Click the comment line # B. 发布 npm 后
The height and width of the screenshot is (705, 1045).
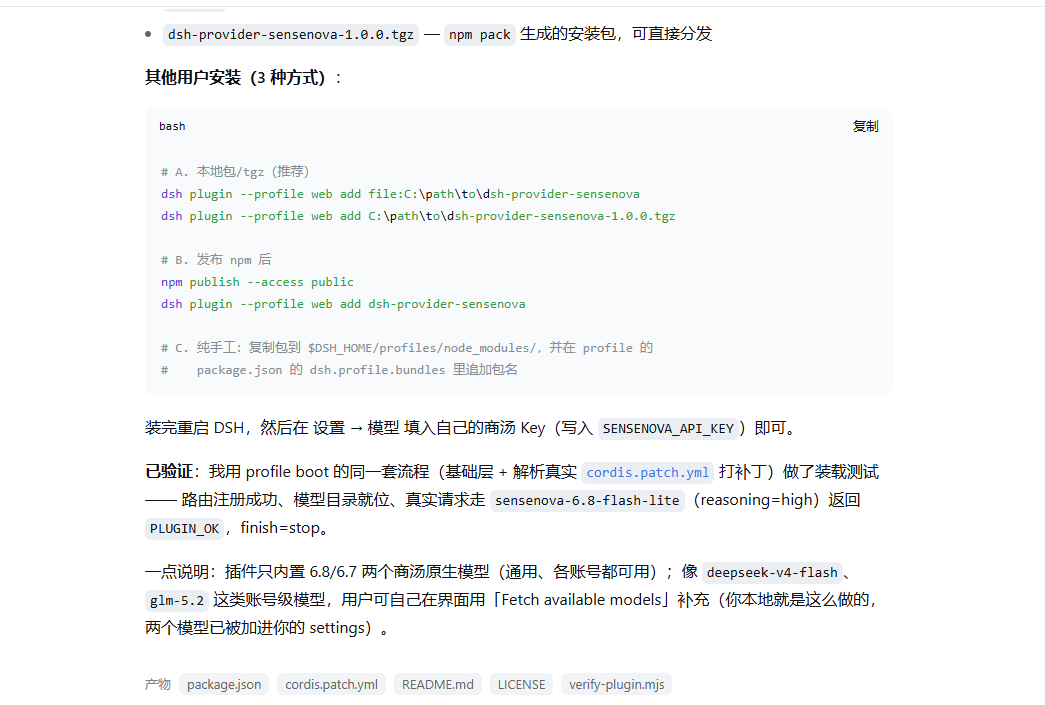coord(216,260)
